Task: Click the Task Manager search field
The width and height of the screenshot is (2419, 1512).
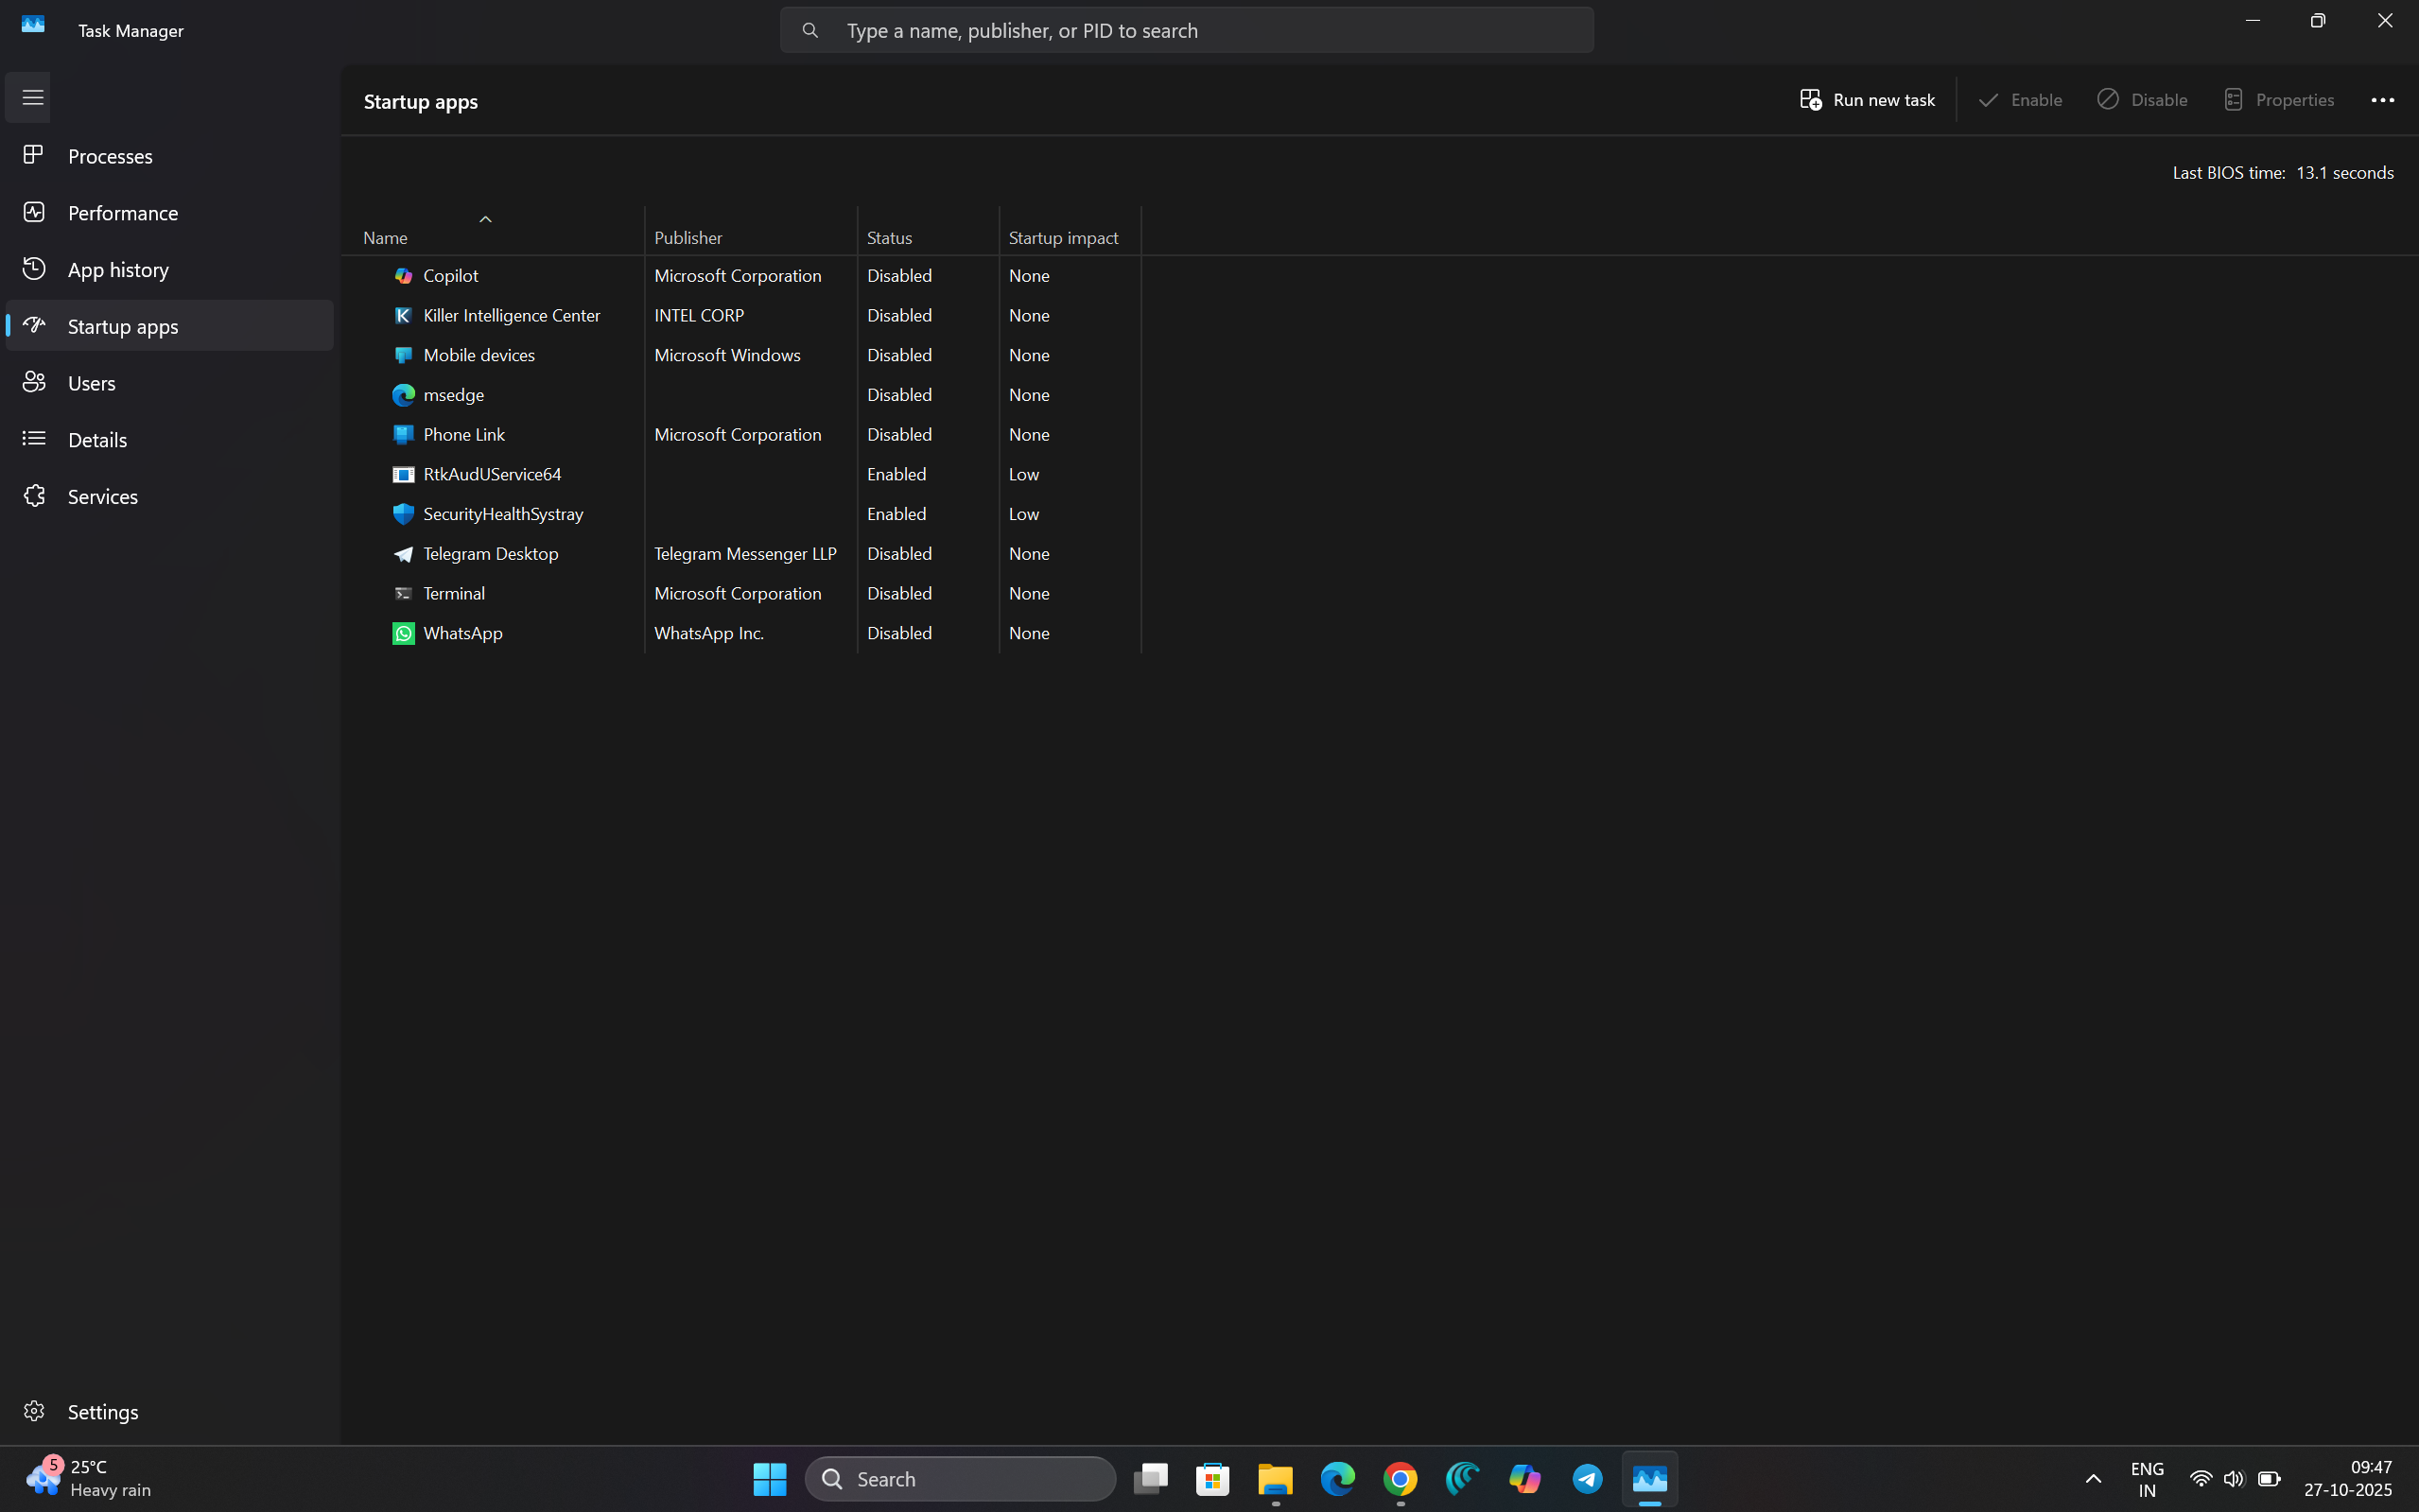Action: tap(1185, 30)
